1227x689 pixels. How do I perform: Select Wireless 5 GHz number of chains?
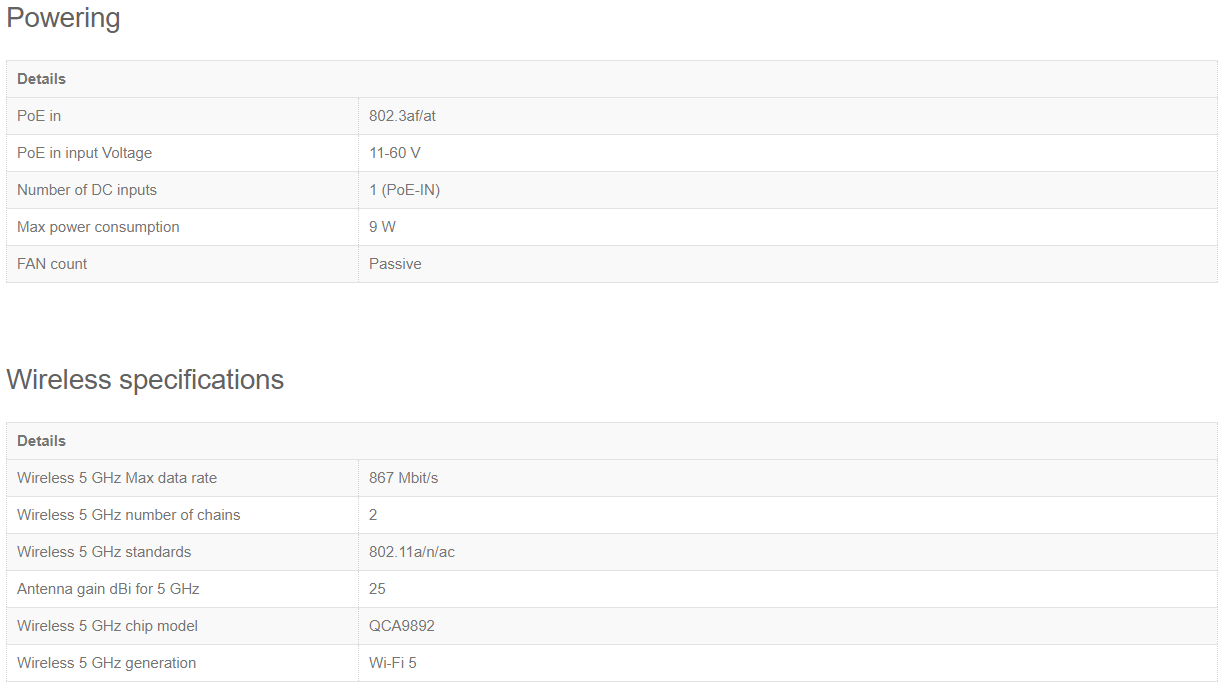click(129, 515)
